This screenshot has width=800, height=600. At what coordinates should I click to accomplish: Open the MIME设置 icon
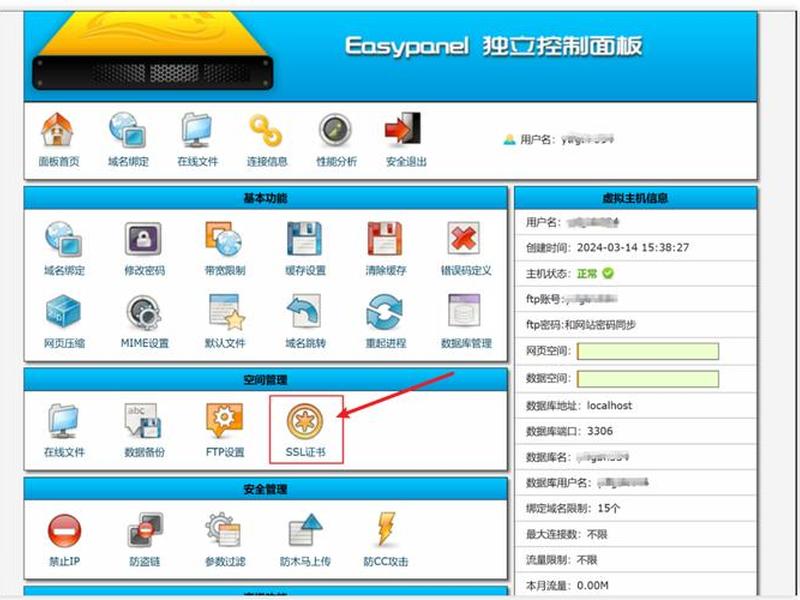click(143, 312)
